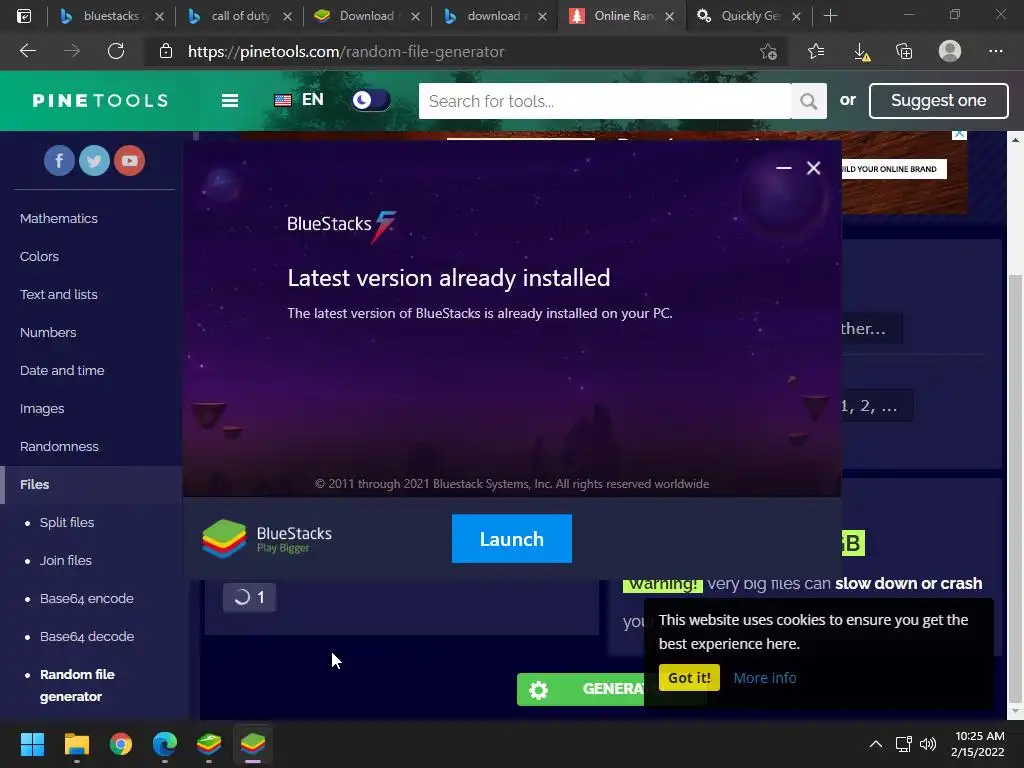Image resolution: width=1024 pixels, height=768 pixels.
Task: Open Windows Start menu
Action: pyautogui.click(x=32, y=744)
